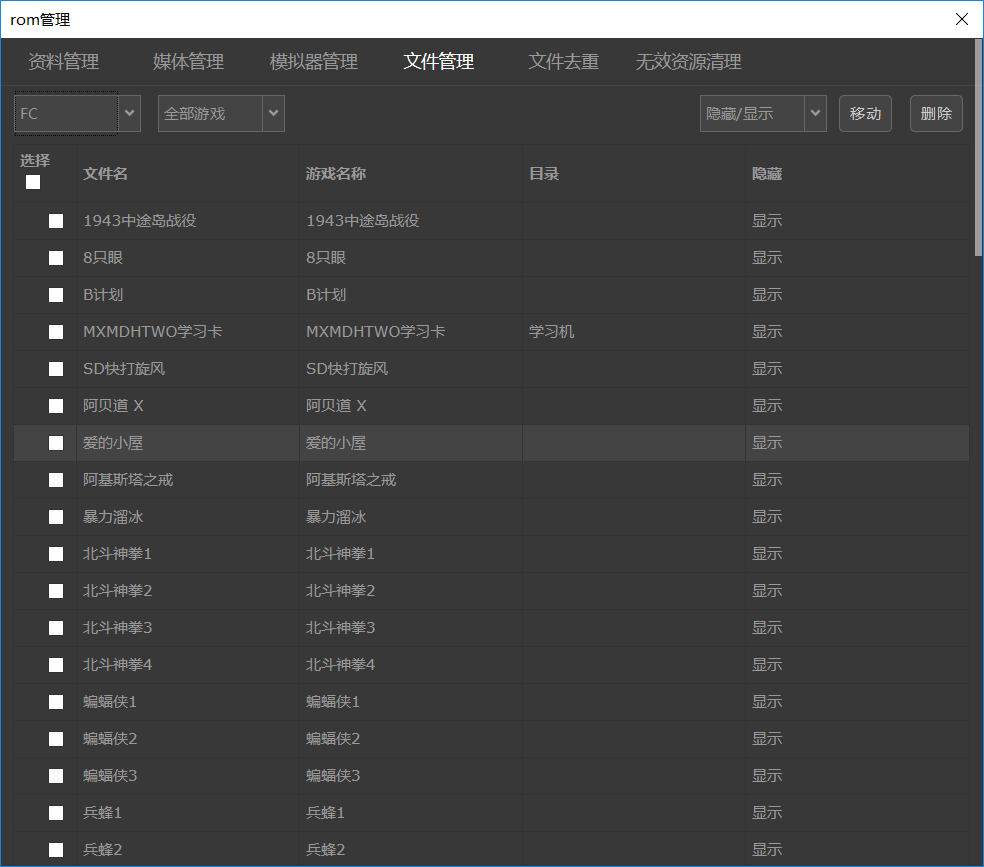Check the box for 1943中途岛战役
This screenshot has width=984, height=867.
pos(56,221)
